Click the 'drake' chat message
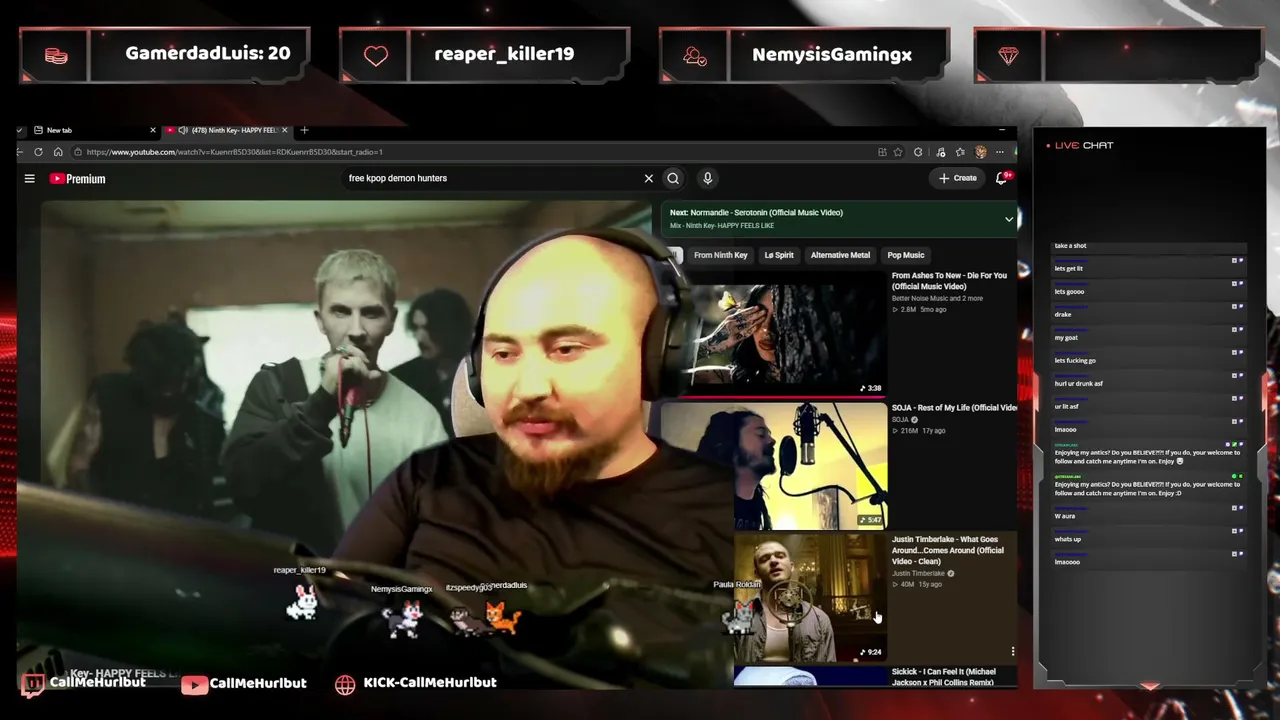The image size is (1280, 720). 1062,314
